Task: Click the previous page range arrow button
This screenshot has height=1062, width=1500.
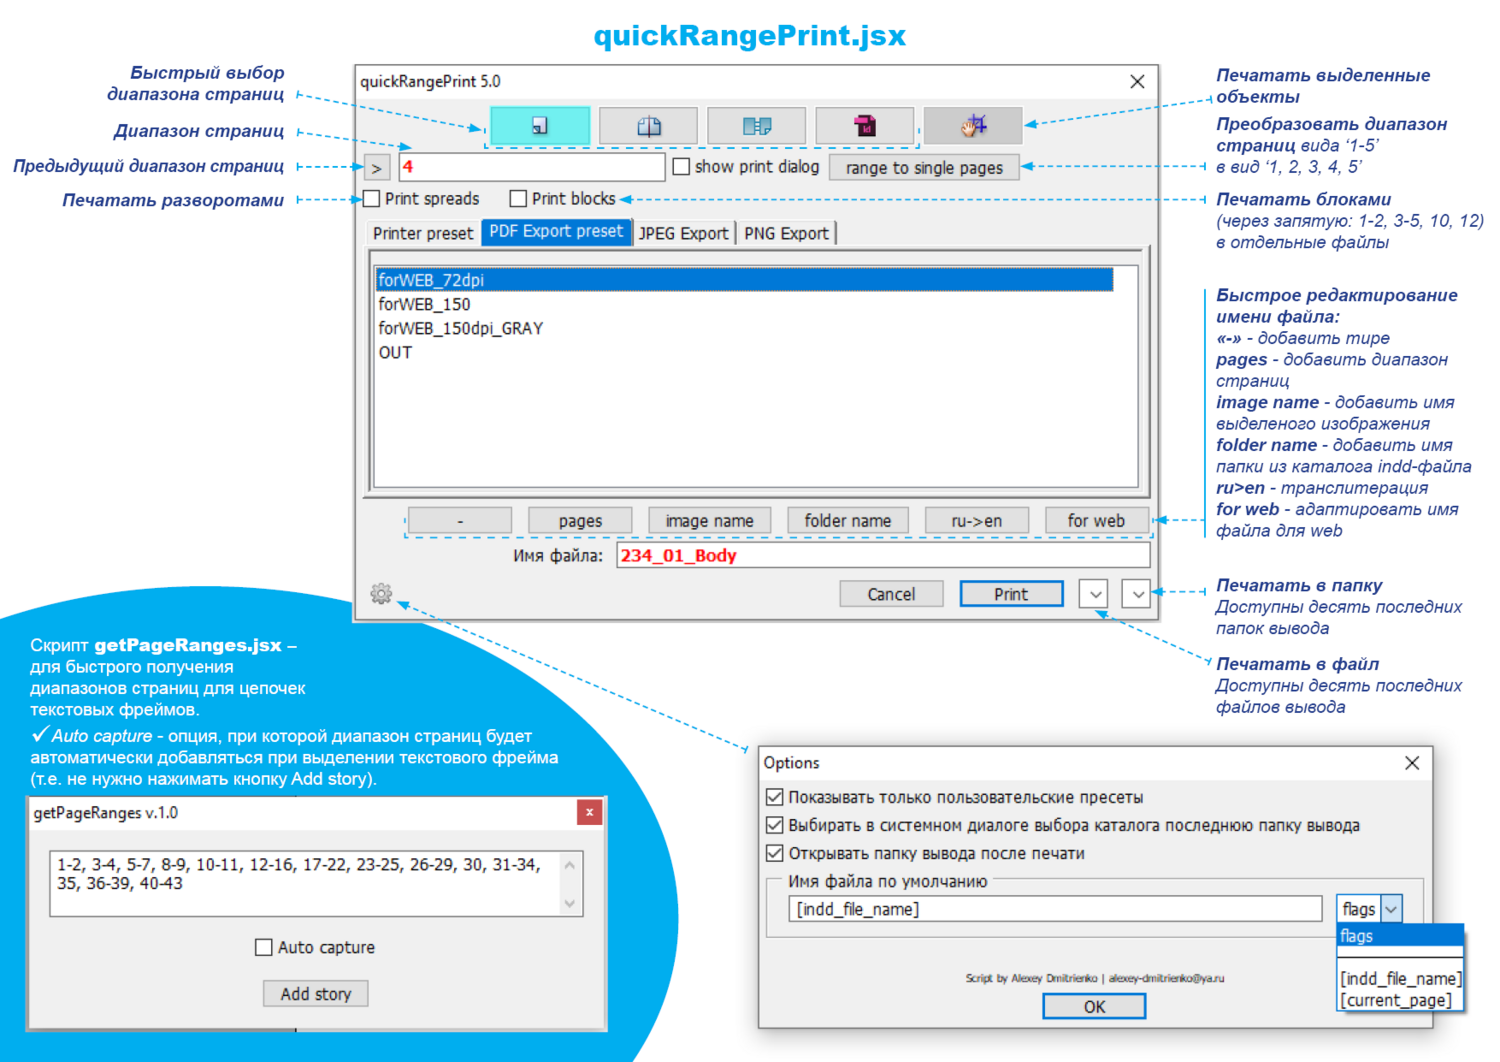Action: (x=377, y=168)
